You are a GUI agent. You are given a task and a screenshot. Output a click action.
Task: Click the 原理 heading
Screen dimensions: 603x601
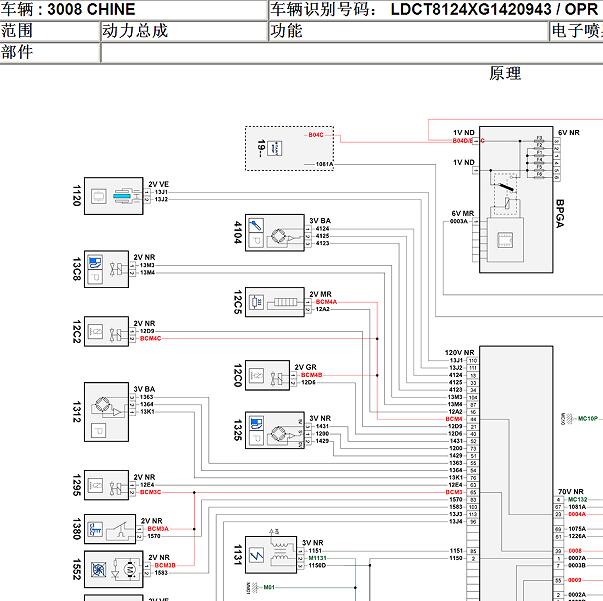tap(505, 73)
